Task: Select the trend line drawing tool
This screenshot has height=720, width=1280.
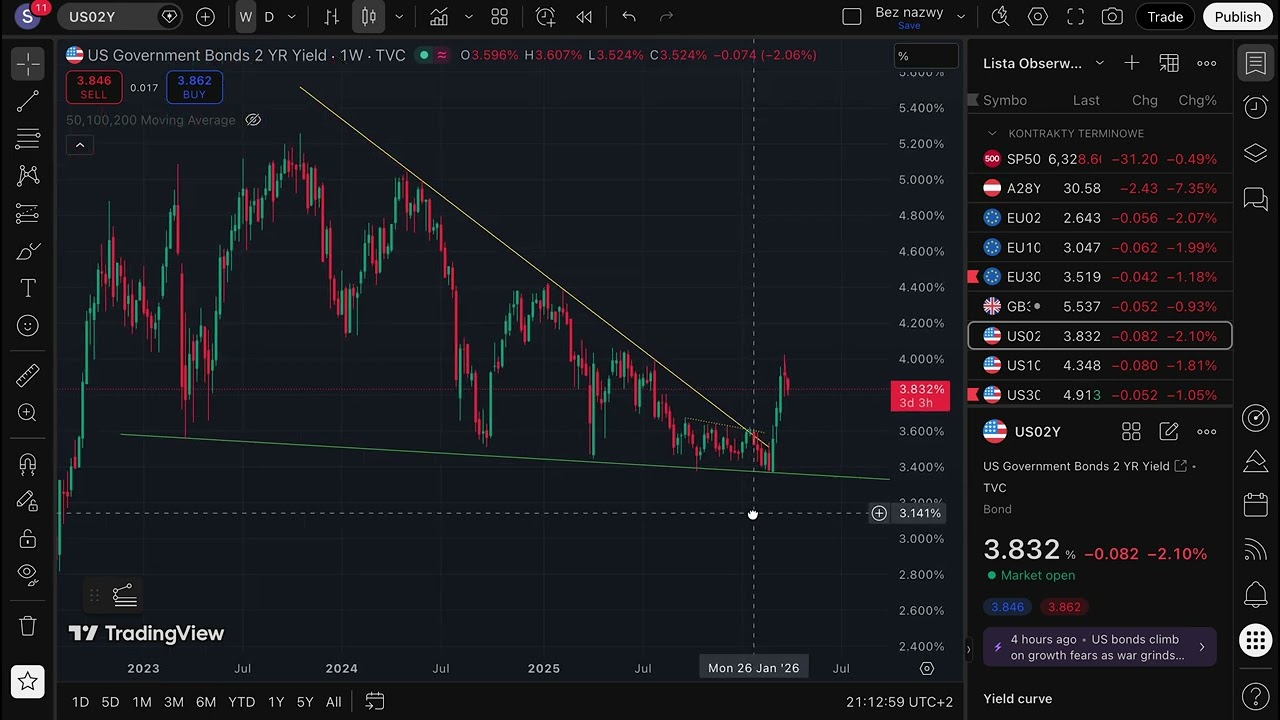Action: [28, 101]
